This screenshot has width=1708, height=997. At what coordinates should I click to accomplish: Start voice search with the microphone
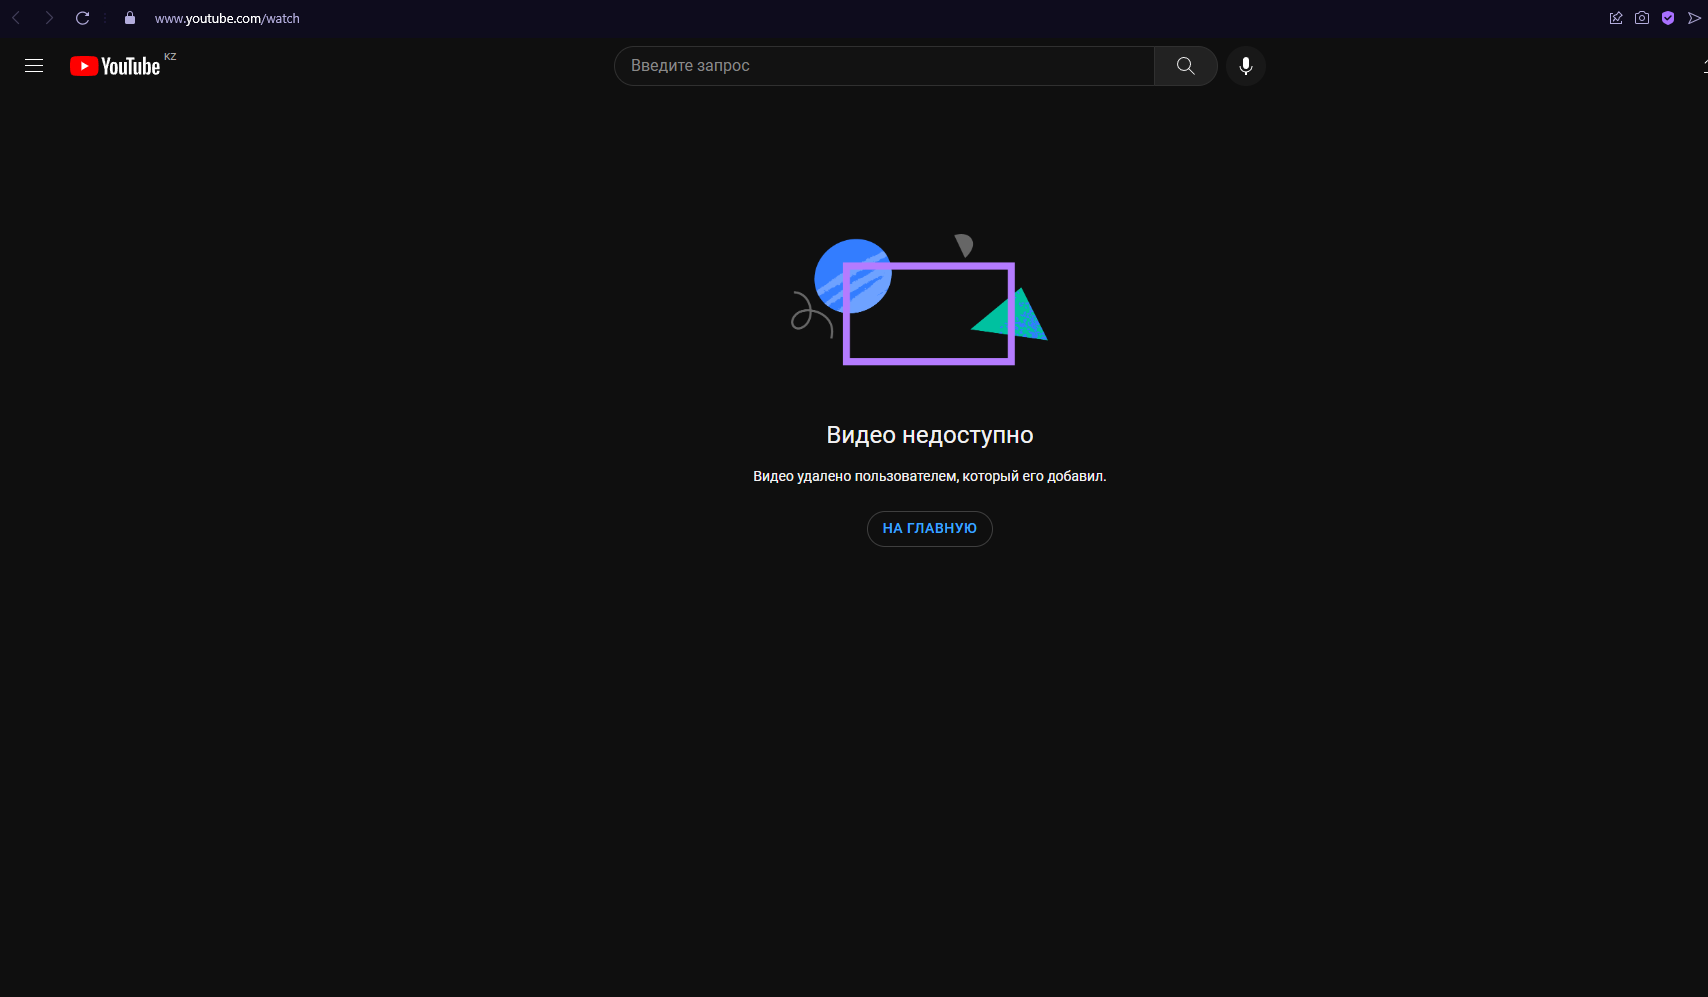(x=1245, y=66)
